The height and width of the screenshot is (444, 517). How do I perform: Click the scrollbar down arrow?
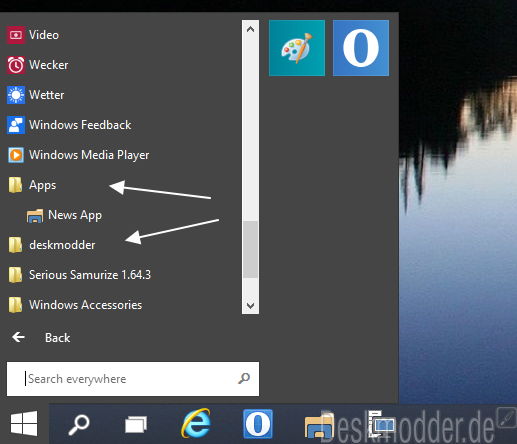pos(250,305)
